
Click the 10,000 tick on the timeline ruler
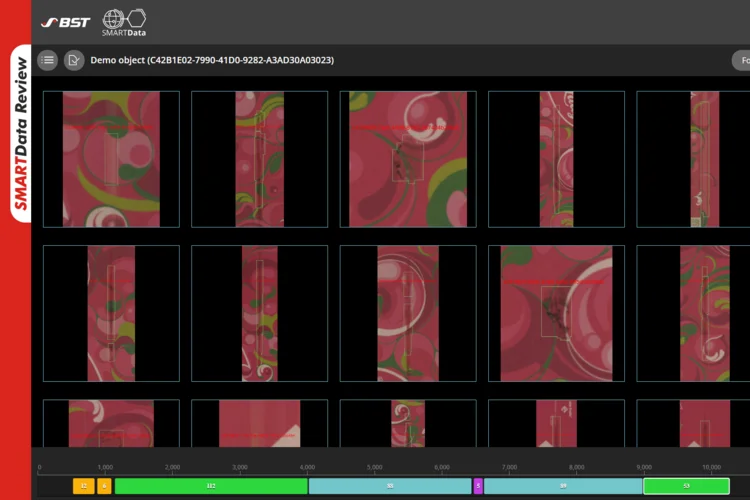tap(711, 467)
